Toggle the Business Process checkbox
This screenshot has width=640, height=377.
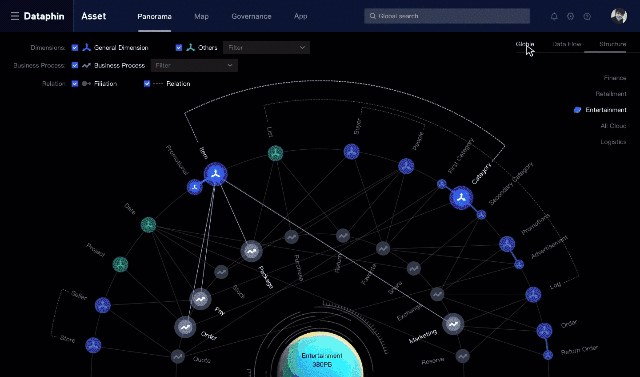coord(75,65)
